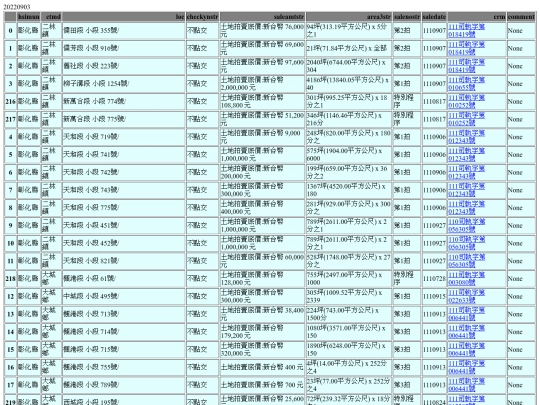Open the crm link in row 1
The height and width of the screenshot is (405, 540).
click(466, 48)
